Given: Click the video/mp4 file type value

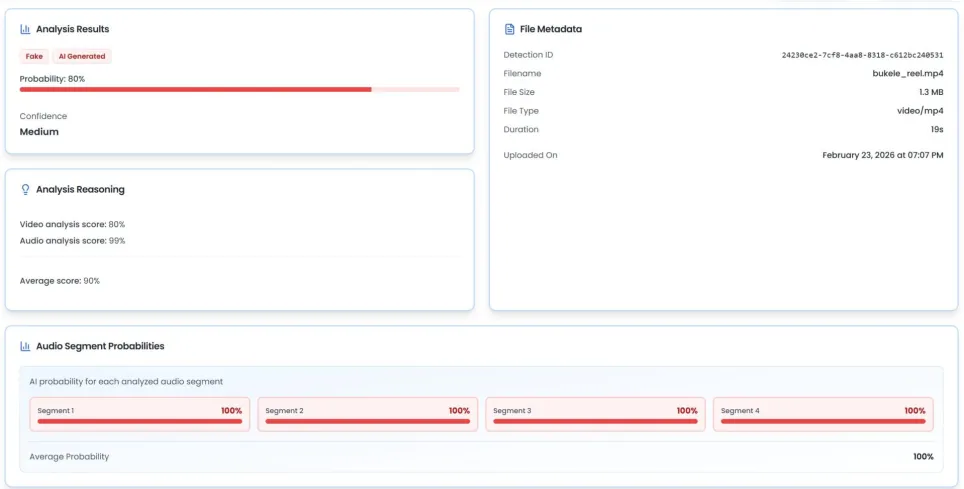Looking at the screenshot, I should [x=920, y=111].
